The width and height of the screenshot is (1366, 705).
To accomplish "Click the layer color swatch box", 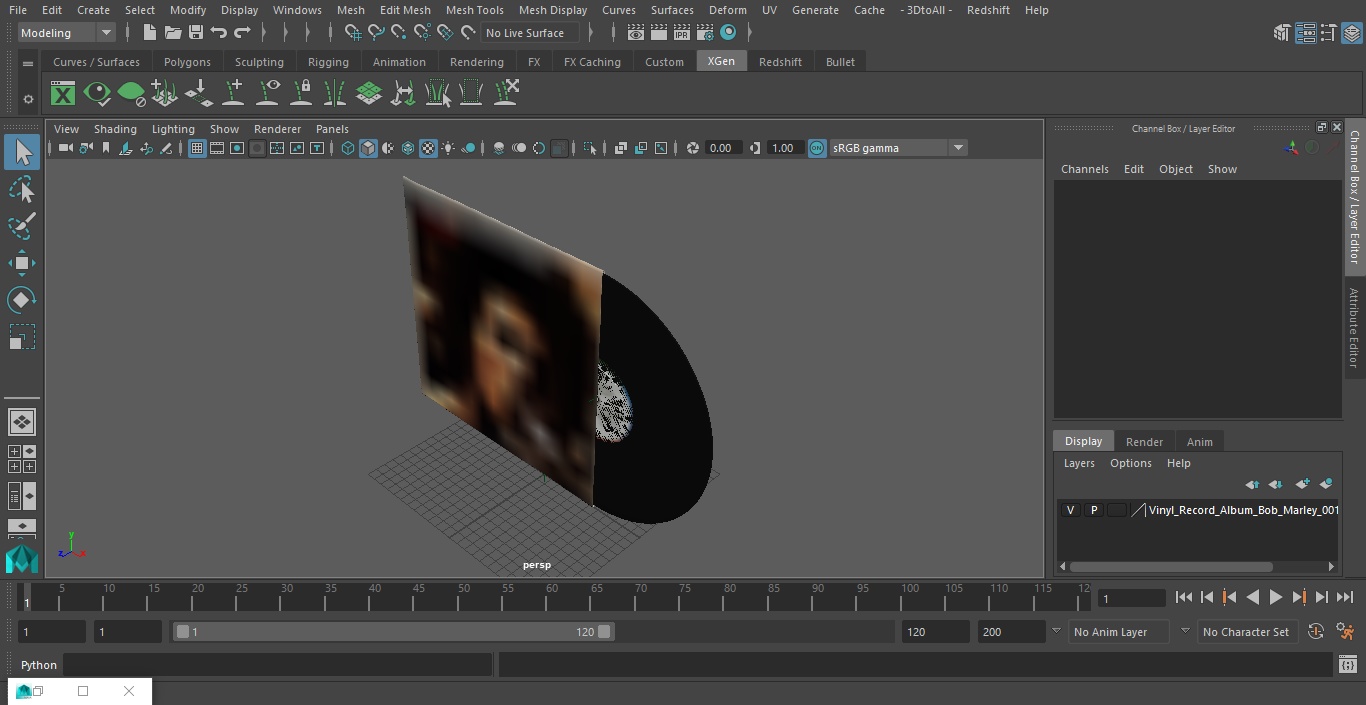I will (1116, 510).
